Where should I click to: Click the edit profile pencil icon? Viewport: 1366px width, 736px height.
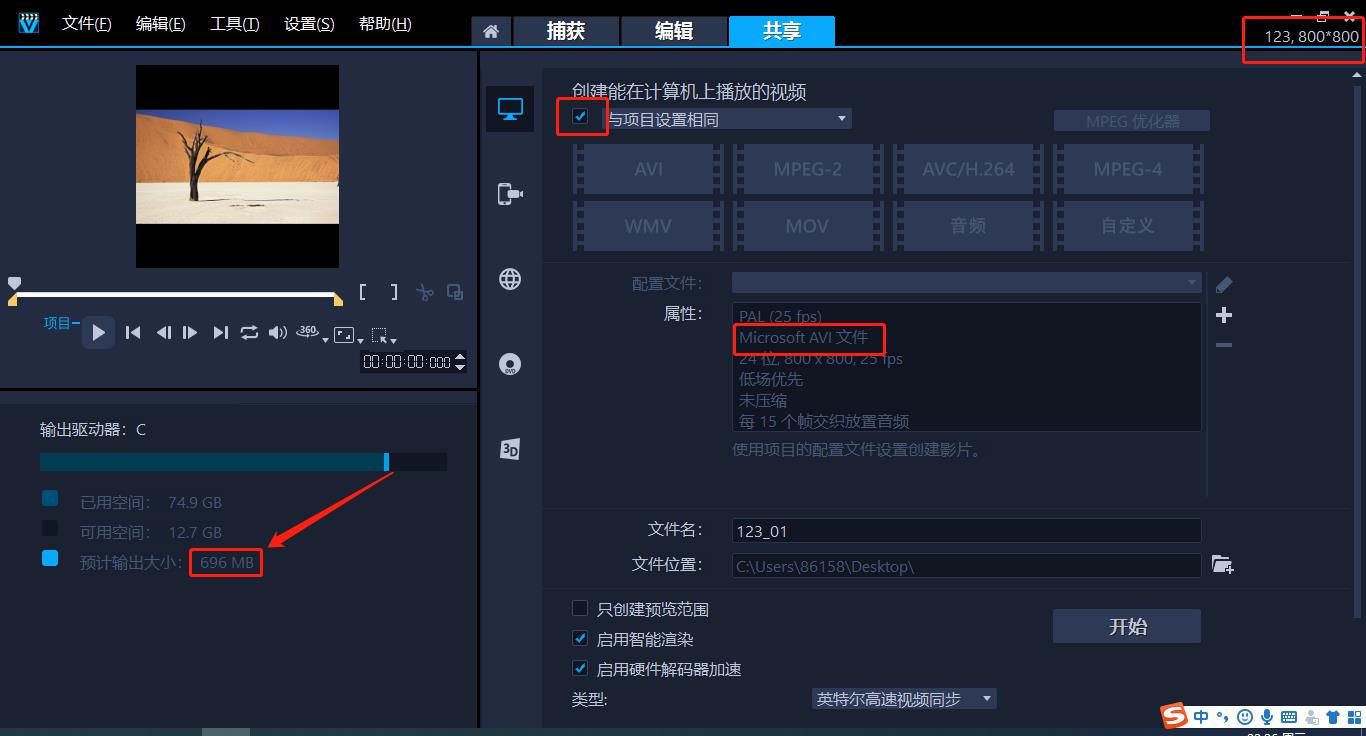pyautogui.click(x=1224, y=283)
